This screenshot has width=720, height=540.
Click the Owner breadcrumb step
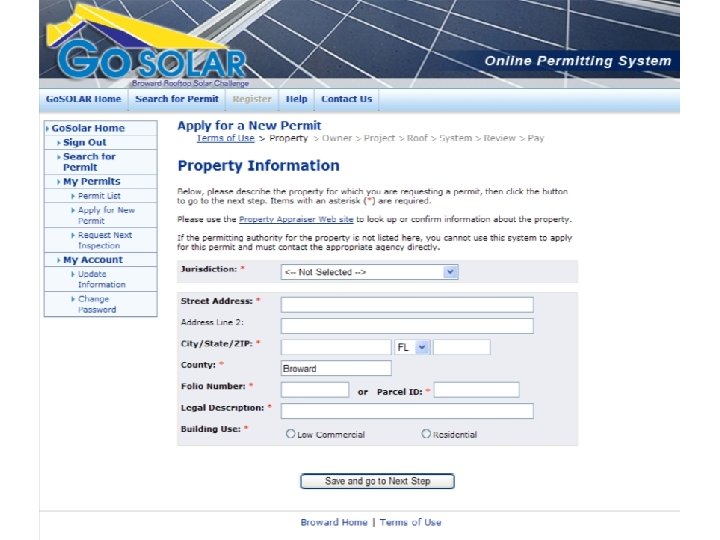(x=337, y=138)
